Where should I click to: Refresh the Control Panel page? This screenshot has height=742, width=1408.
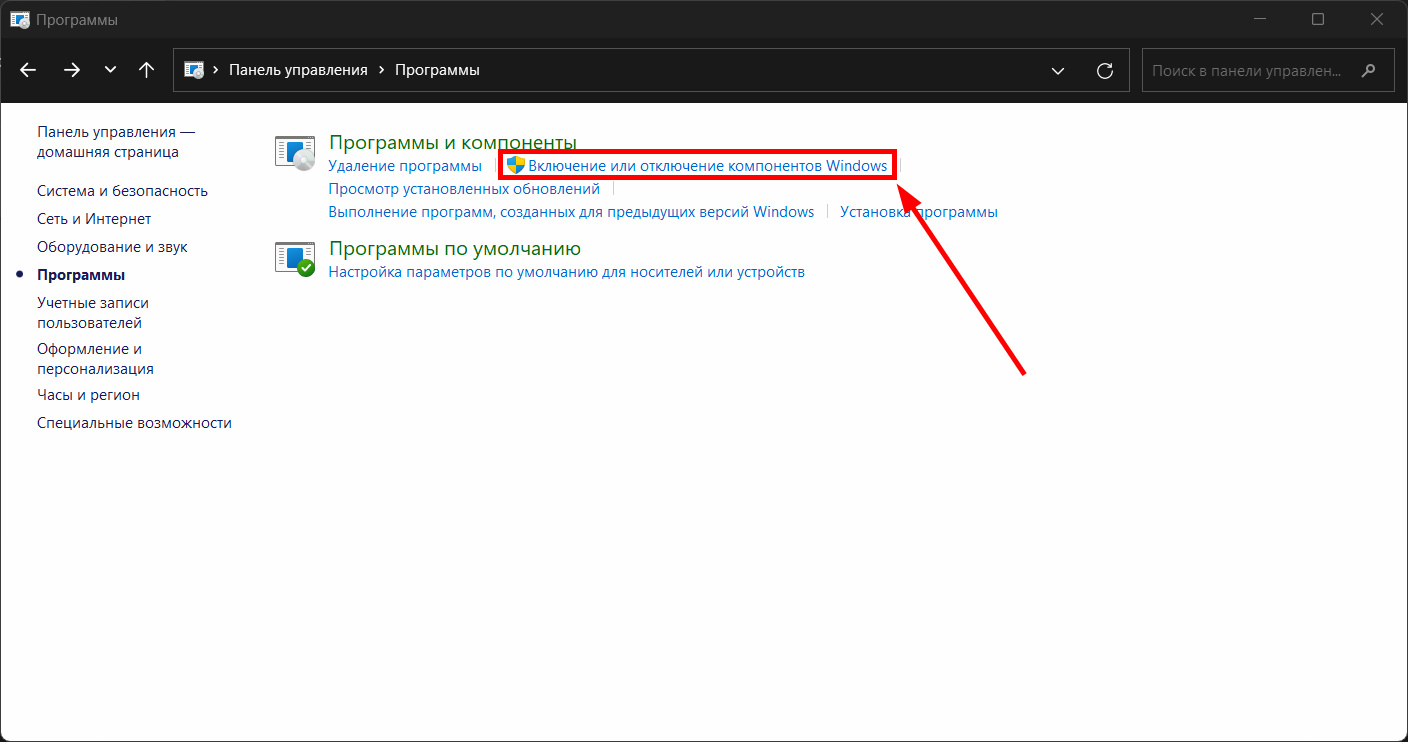pyautogui.click(x=1105, y=70)
